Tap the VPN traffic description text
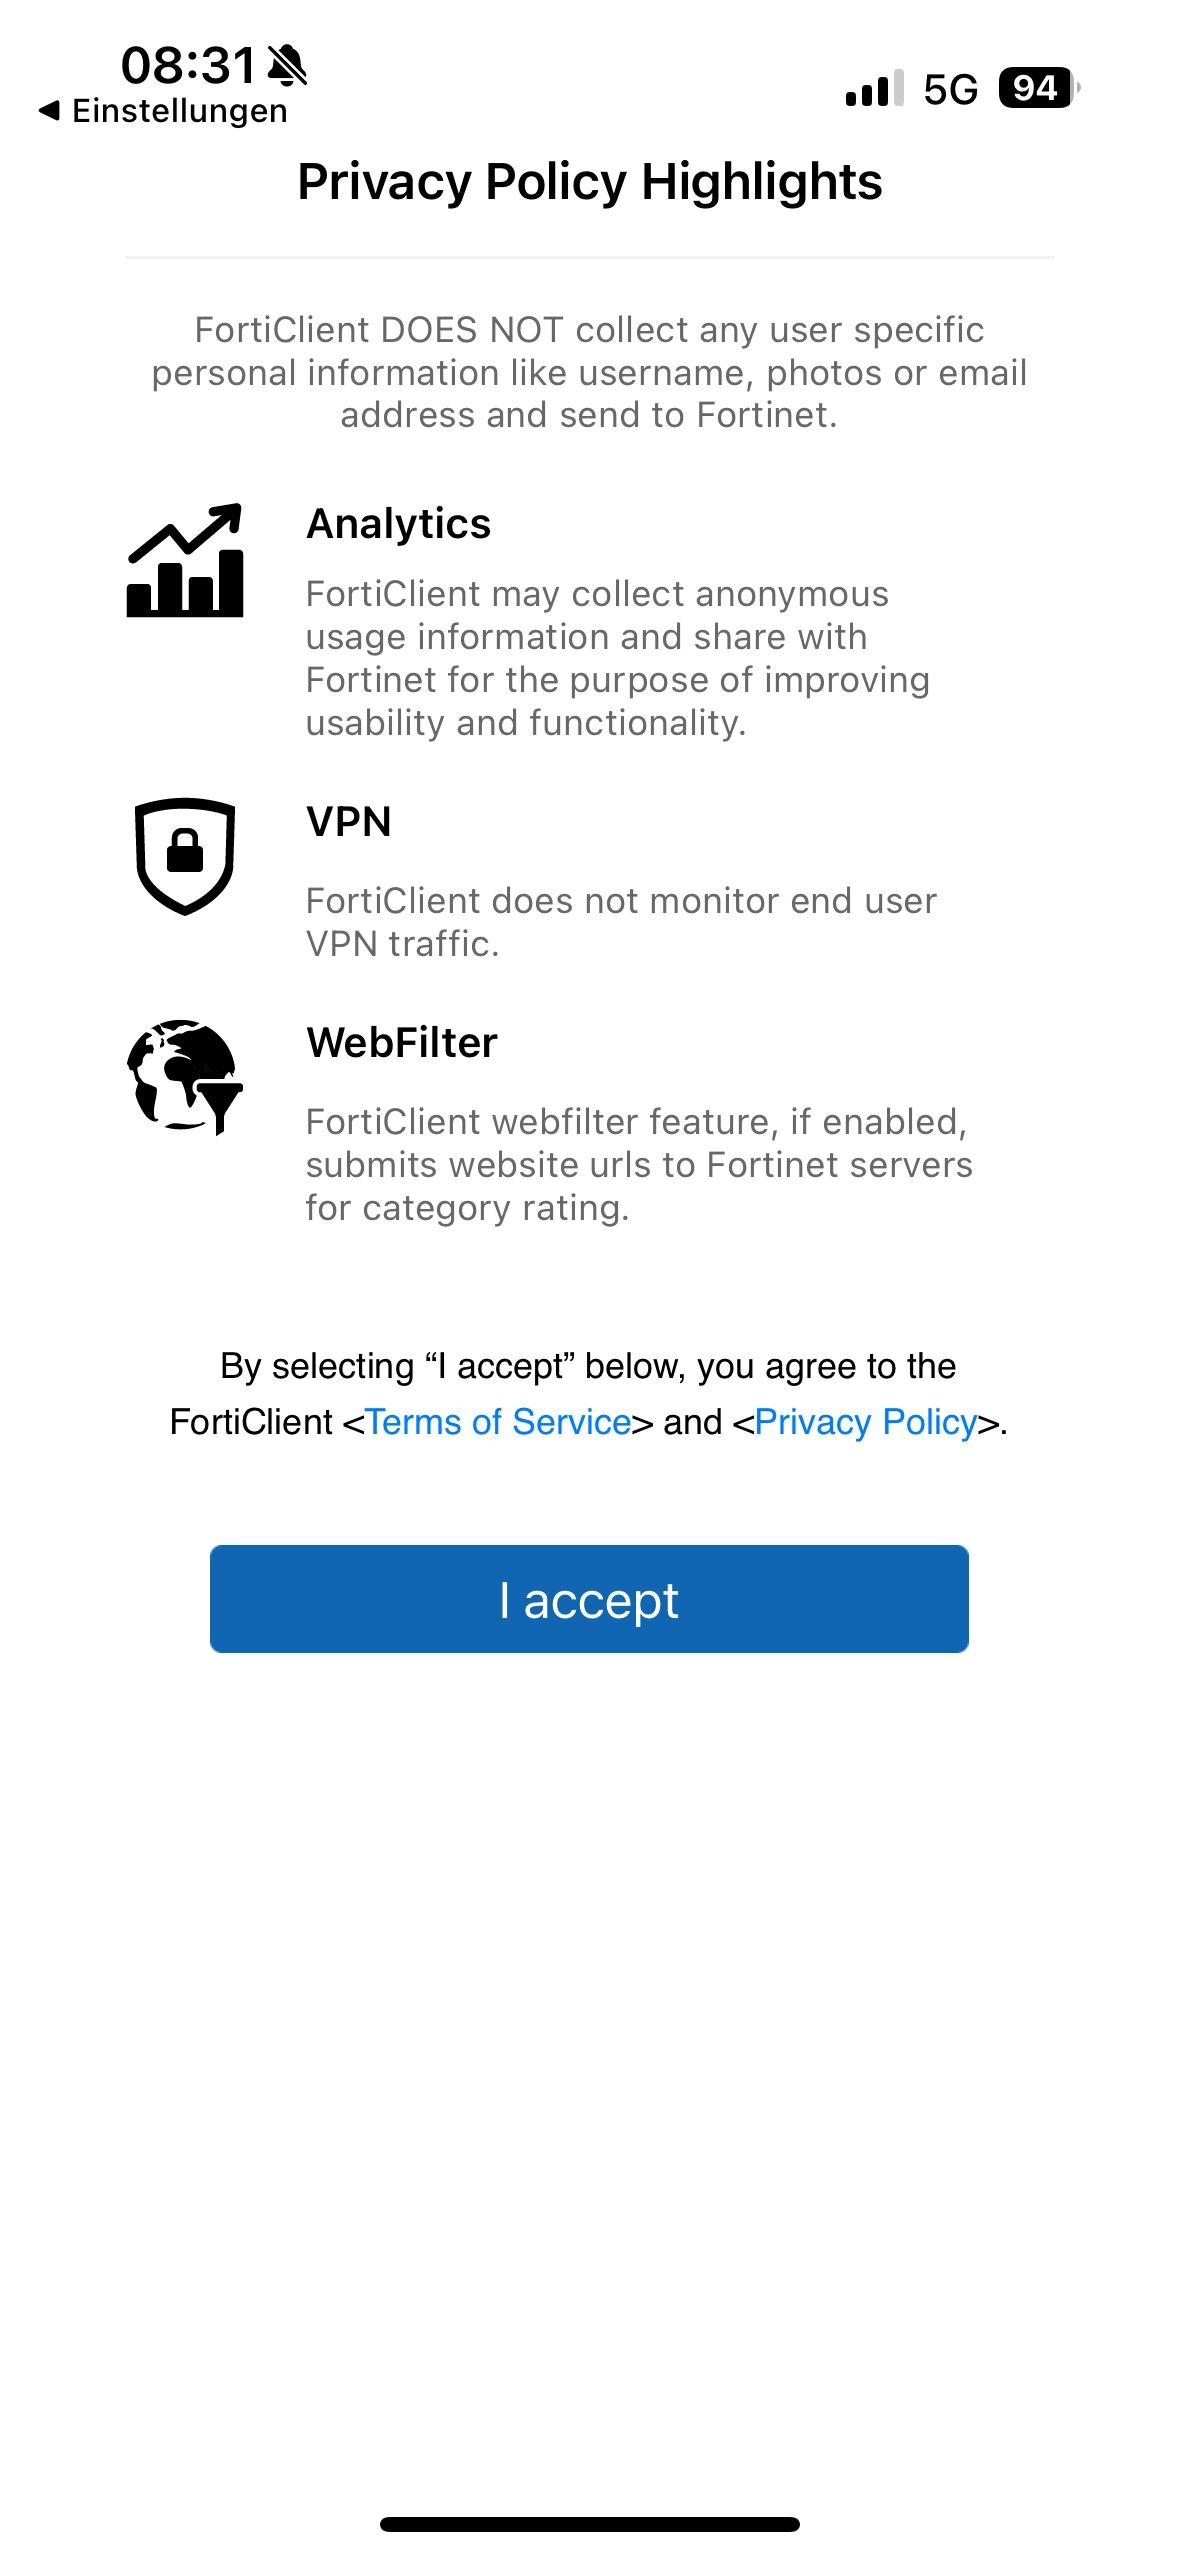 tap(621, 922)
